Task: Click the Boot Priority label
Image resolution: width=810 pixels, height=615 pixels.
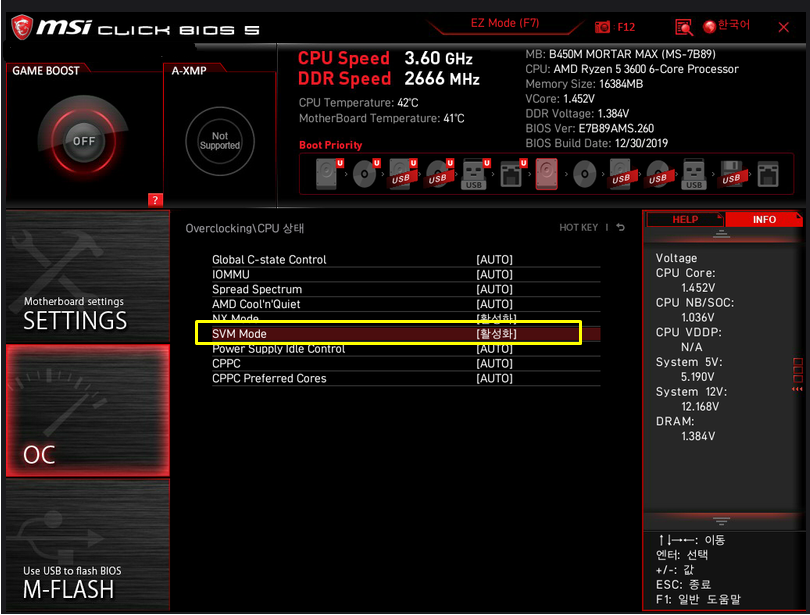Action: coord(331,145)
